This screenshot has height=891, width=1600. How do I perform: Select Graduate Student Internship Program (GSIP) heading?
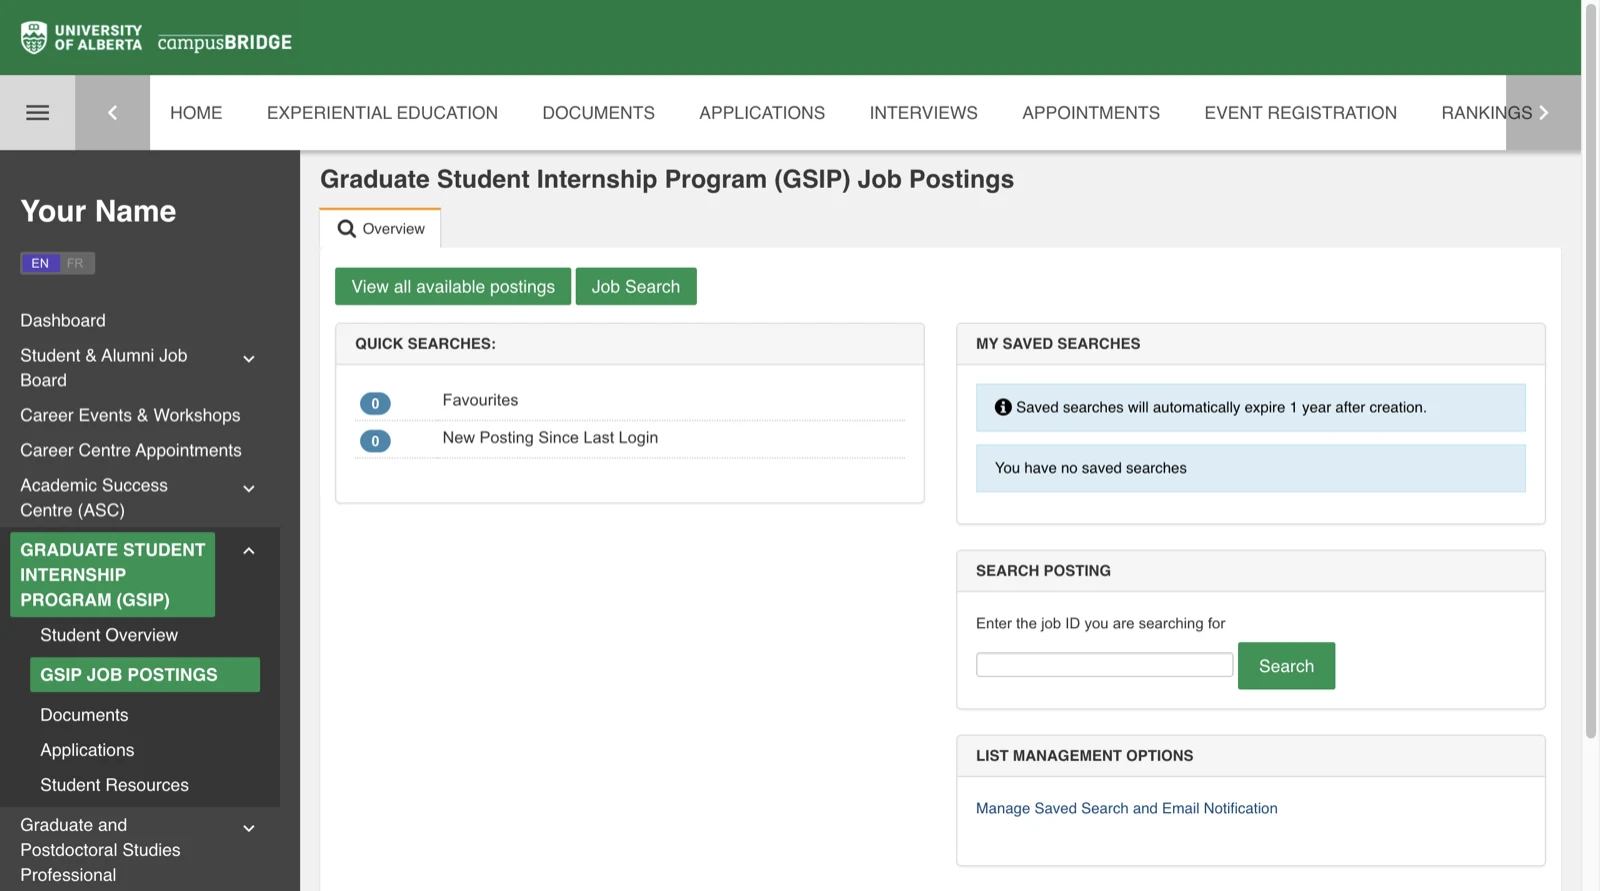pos(112,575)
